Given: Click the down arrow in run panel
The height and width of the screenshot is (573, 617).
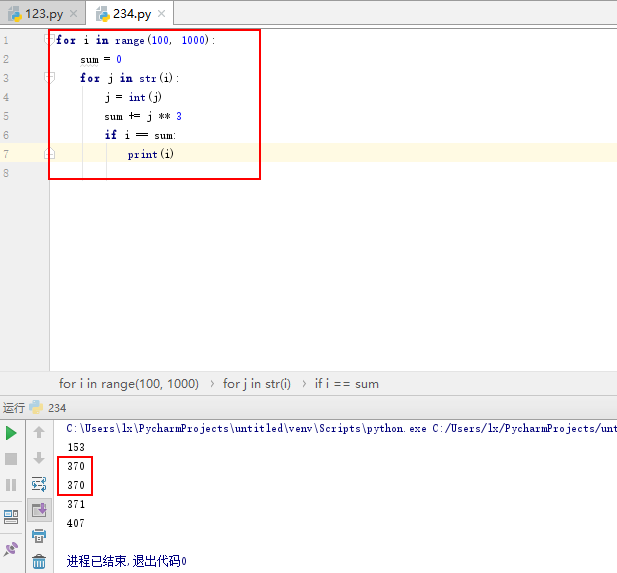Looking at the screenshot, I should click(x=39, y=459).
